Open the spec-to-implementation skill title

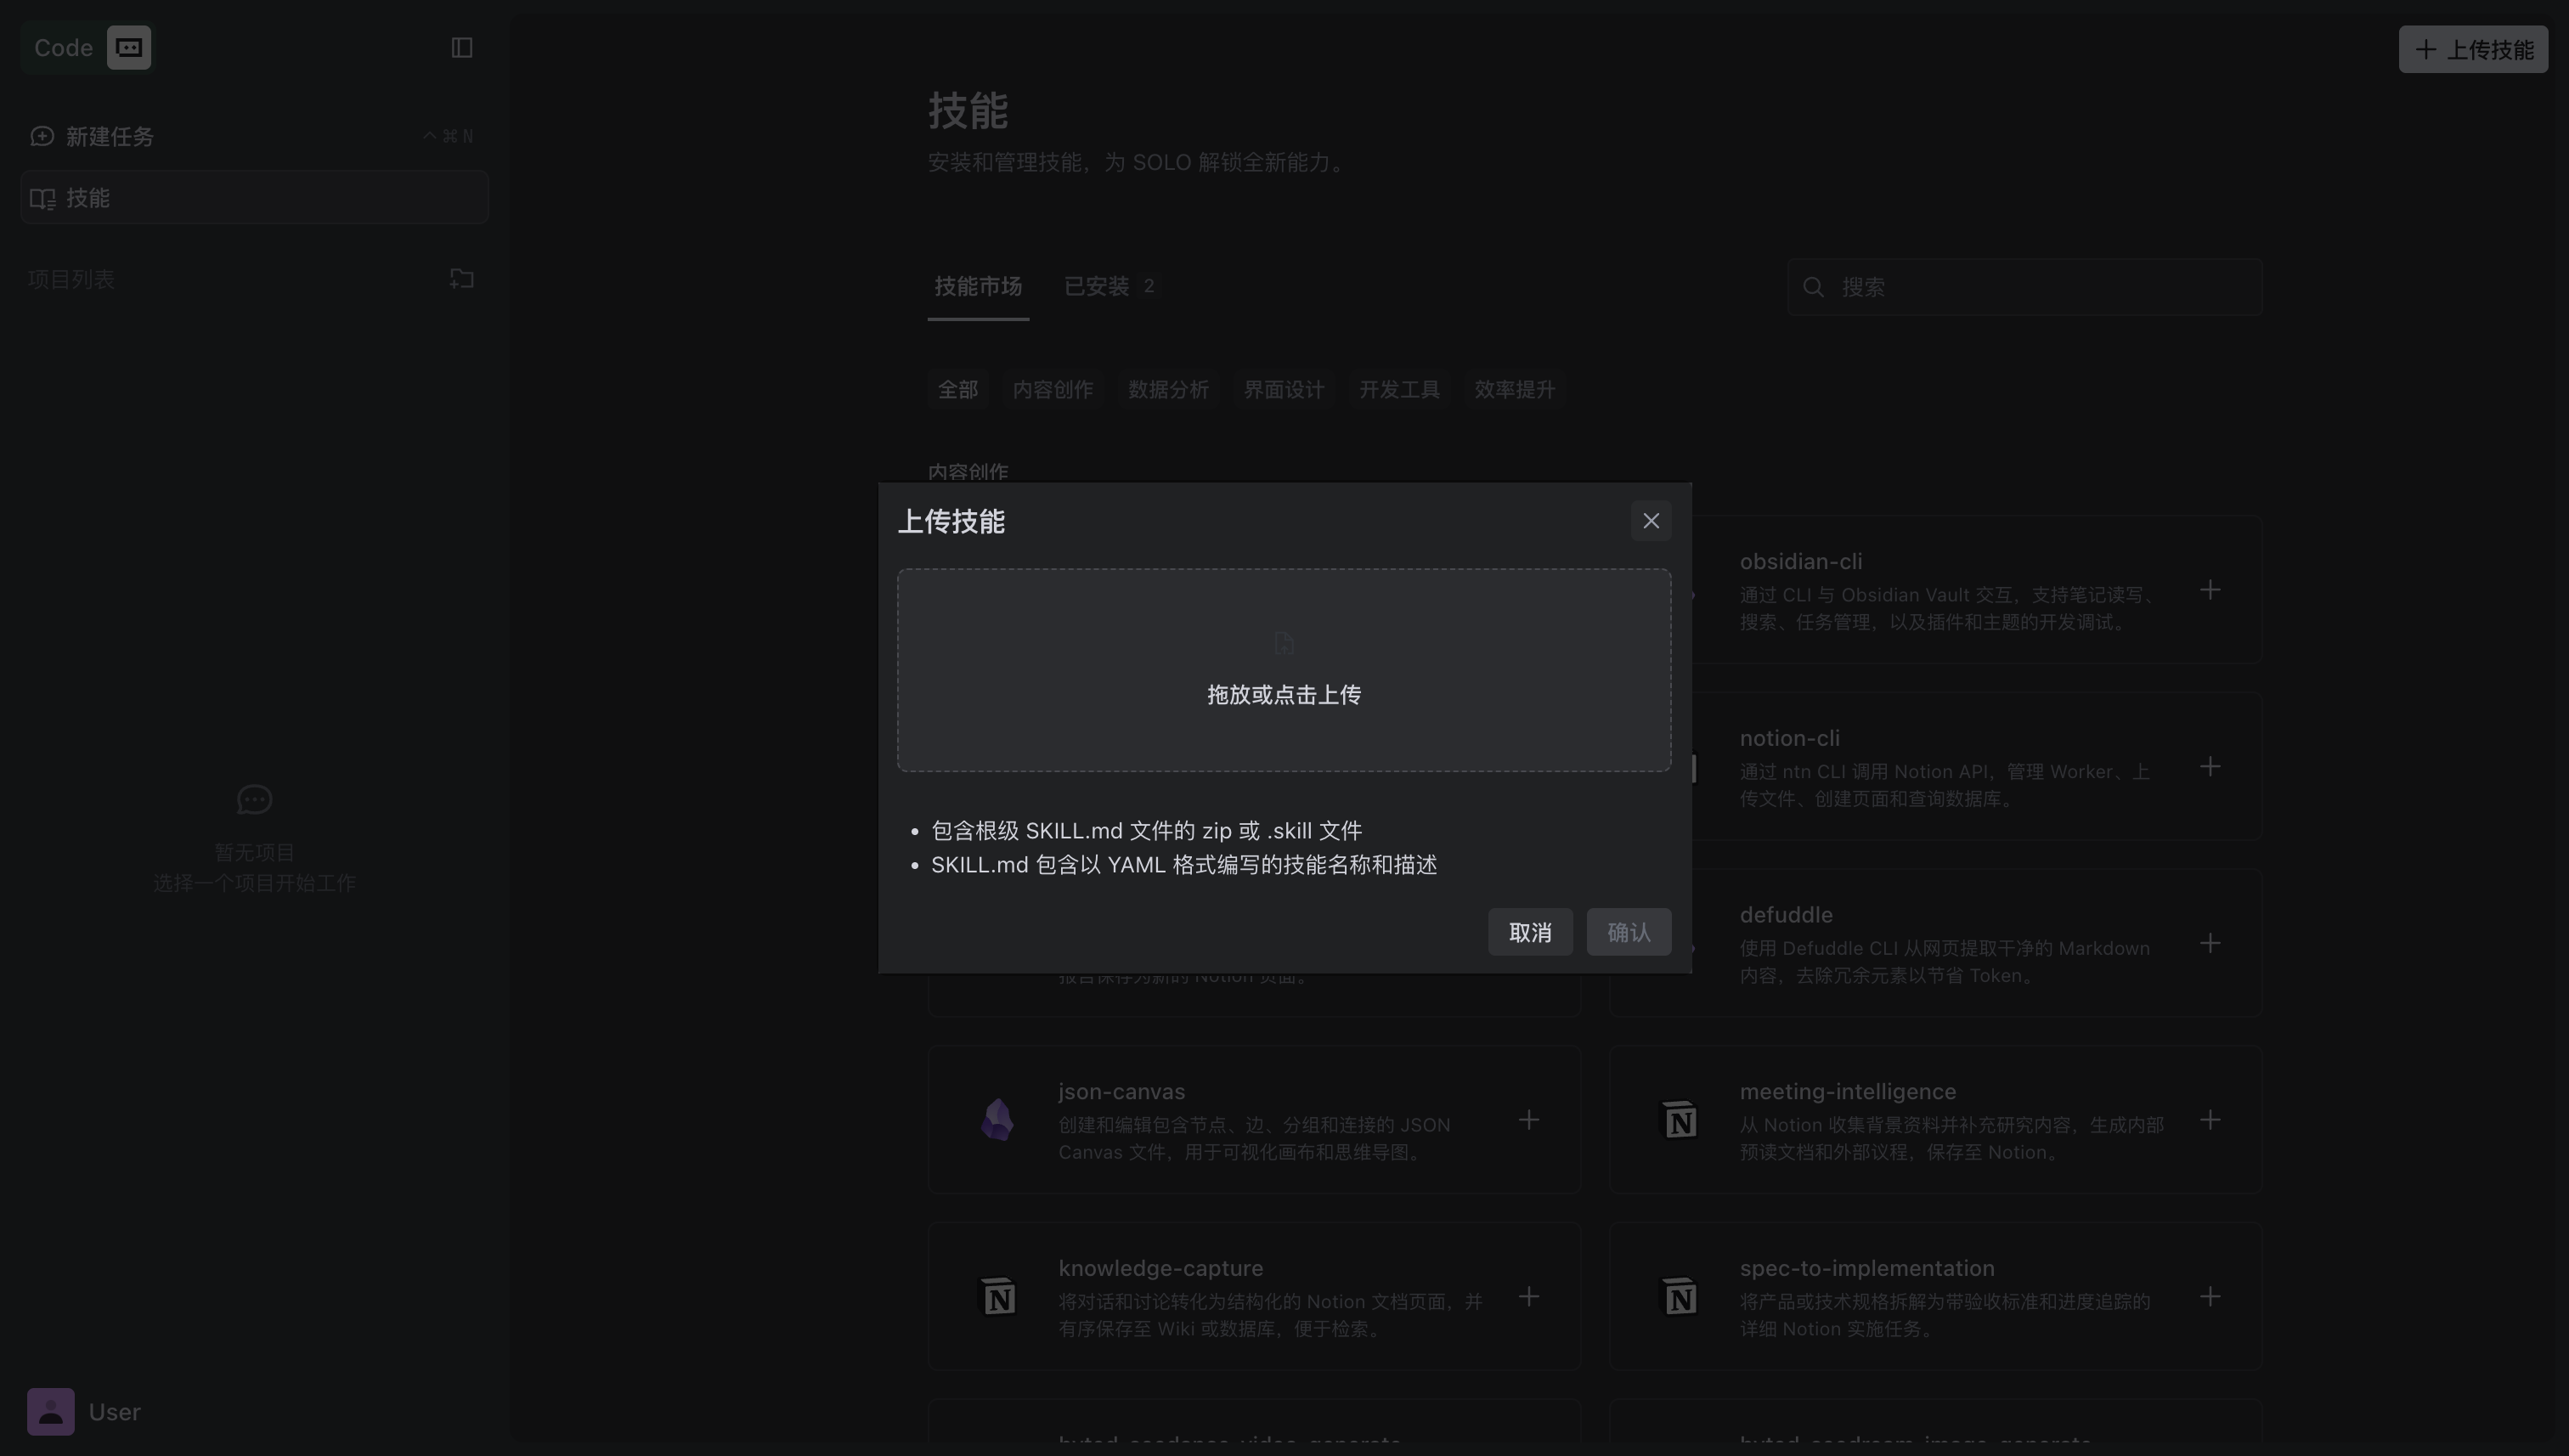tap(1866, 1269)
